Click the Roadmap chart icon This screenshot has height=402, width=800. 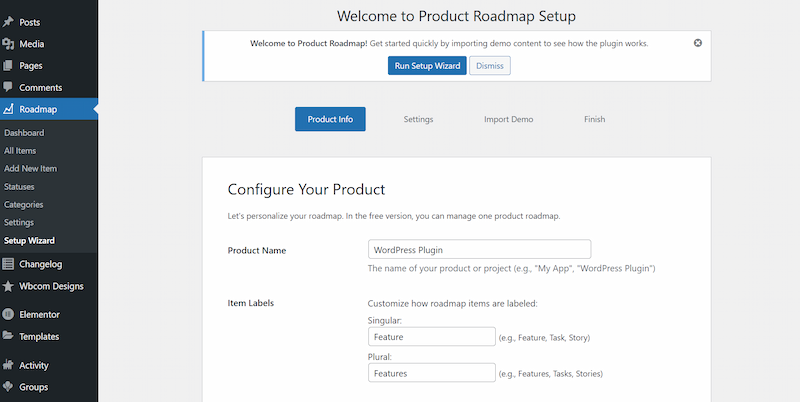click(x=9, y=110)
